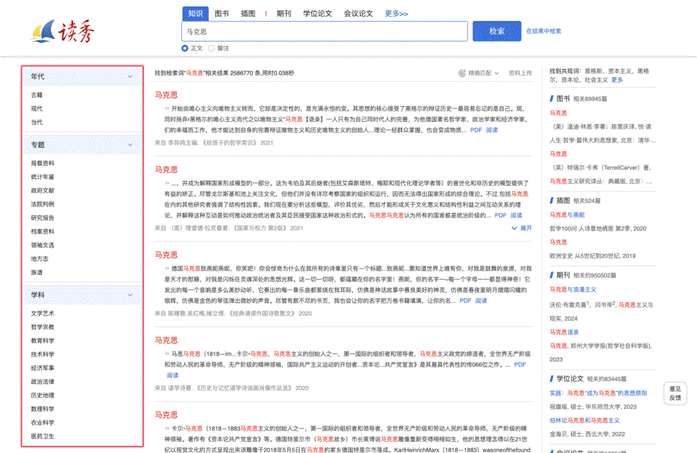The width and height of the screenshot is (697, 453).
Task: Collapse the 专题 filter section
Action: tap(130, 144)
